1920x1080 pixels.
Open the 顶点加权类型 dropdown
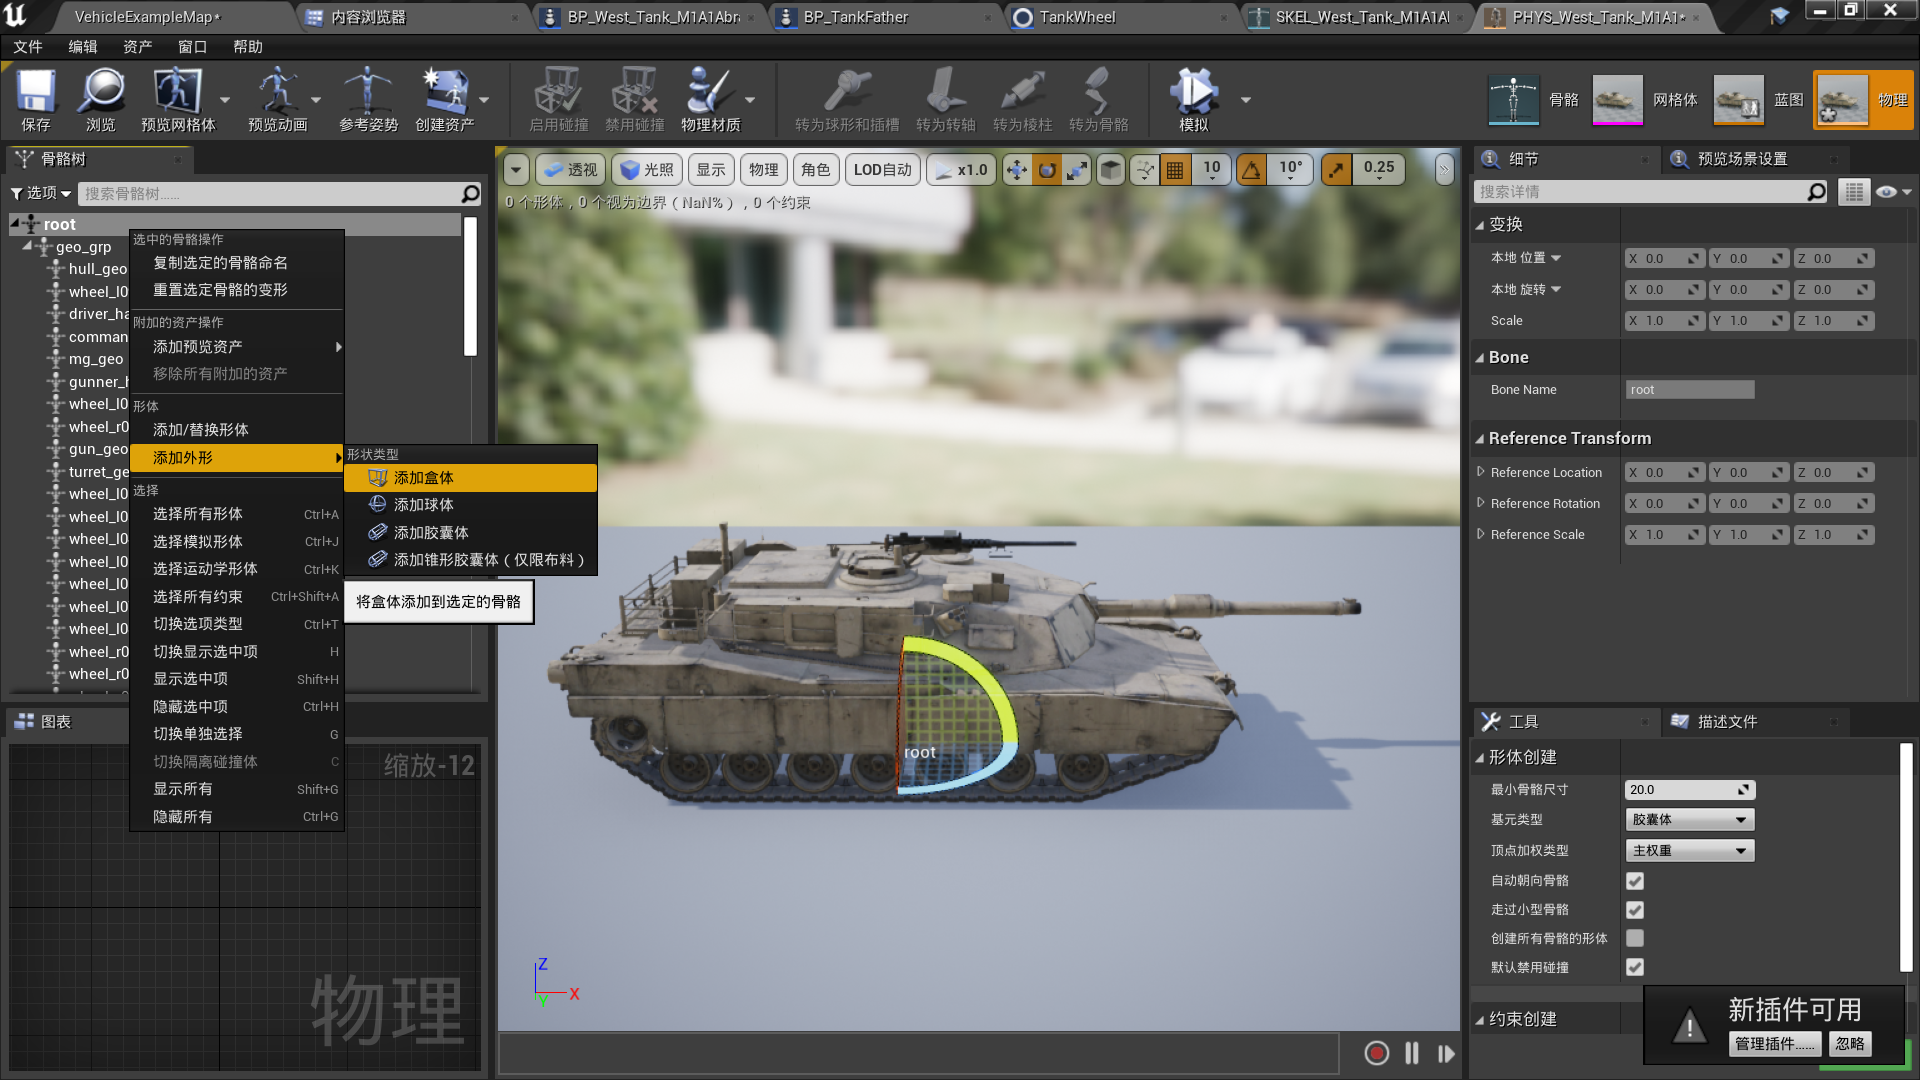(x=1689, y=851)
